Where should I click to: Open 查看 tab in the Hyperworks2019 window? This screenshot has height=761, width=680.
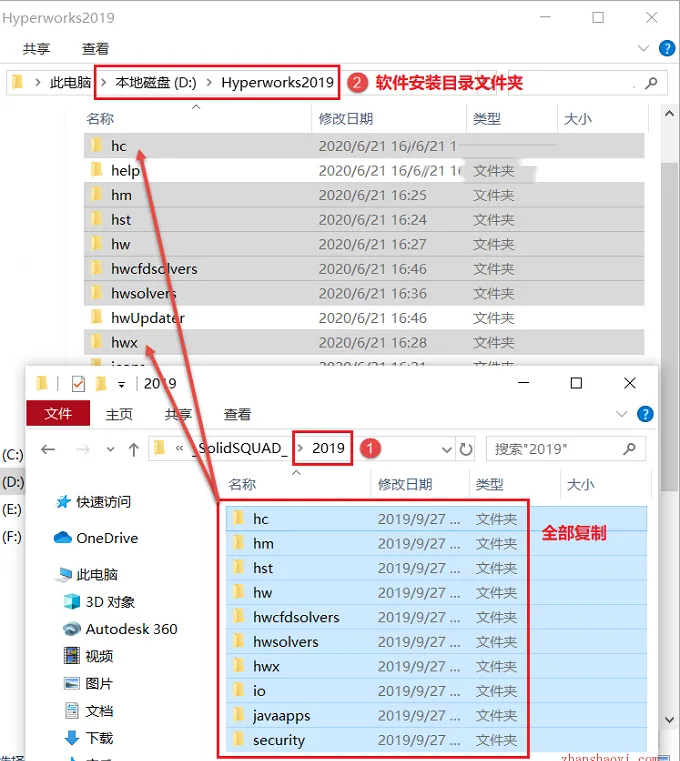pos(95,49)
